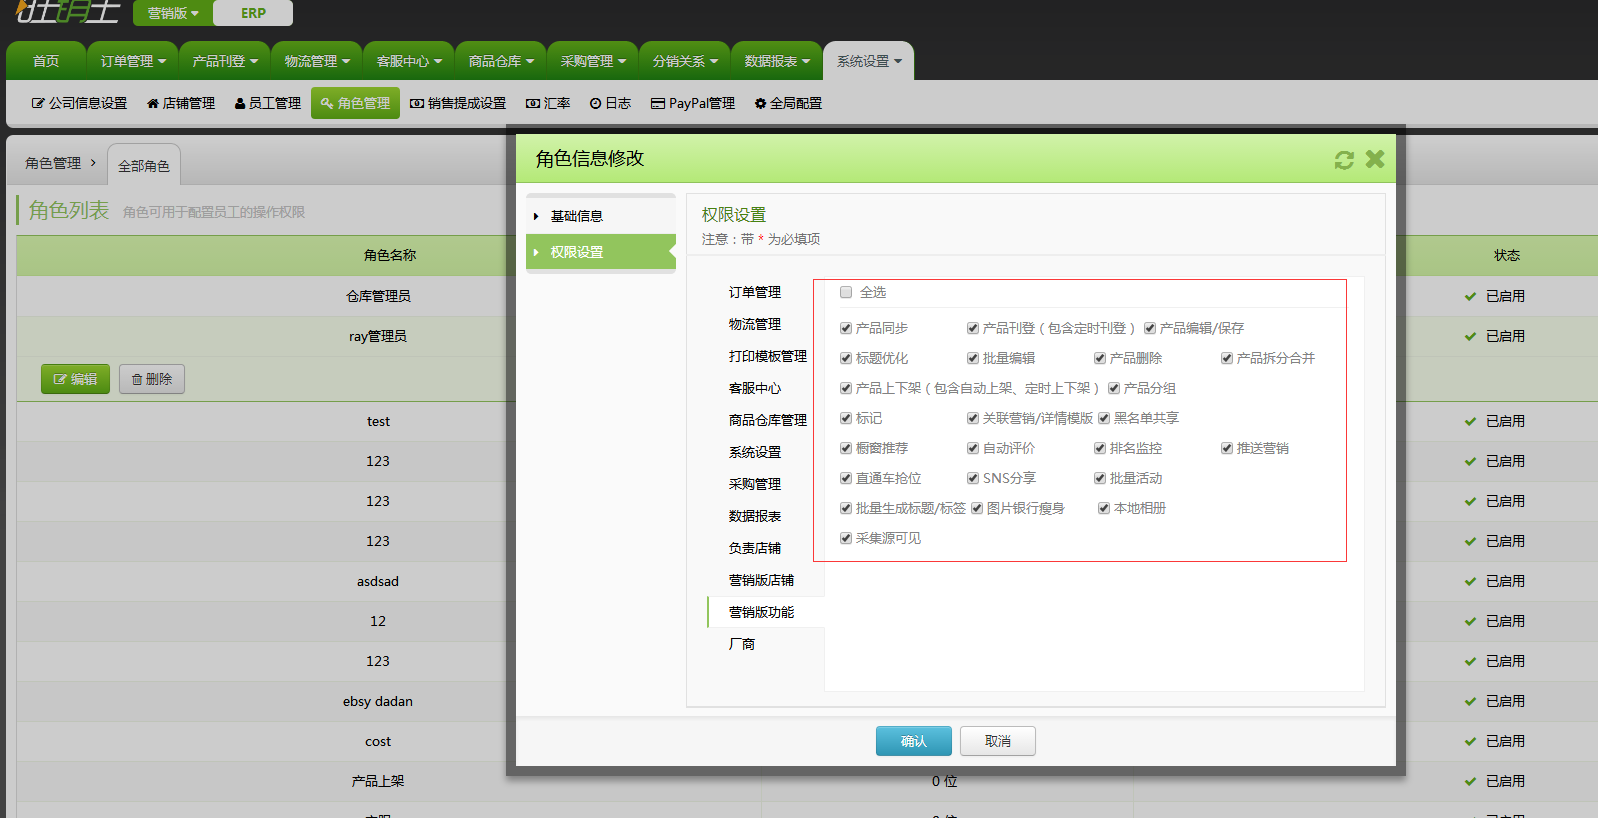Open 采购管理 nav dropdown

(593, 61)
